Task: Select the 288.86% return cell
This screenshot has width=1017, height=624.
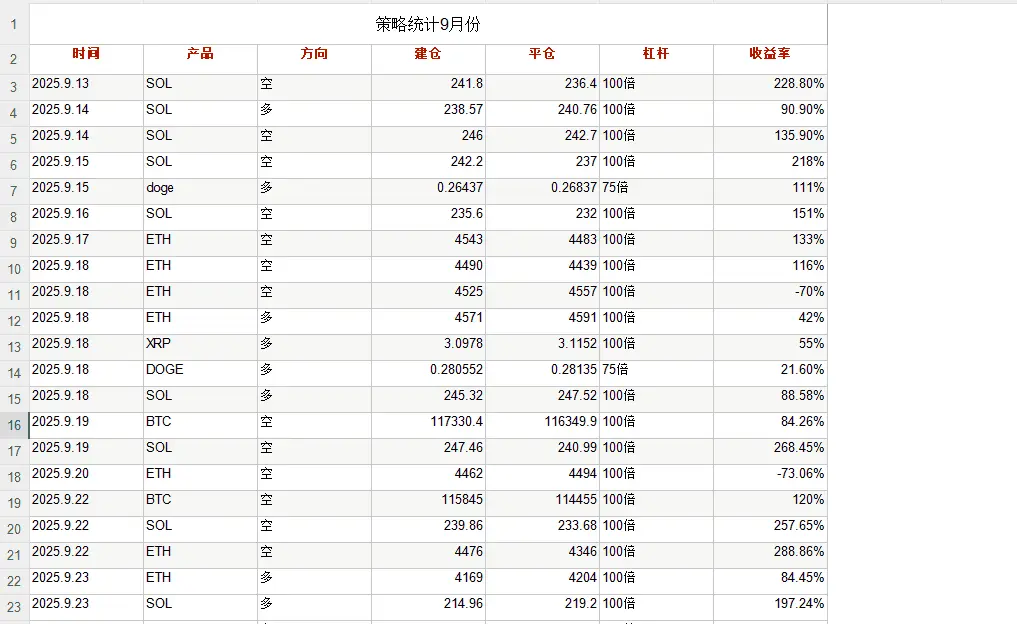Action: click(771, 555)
